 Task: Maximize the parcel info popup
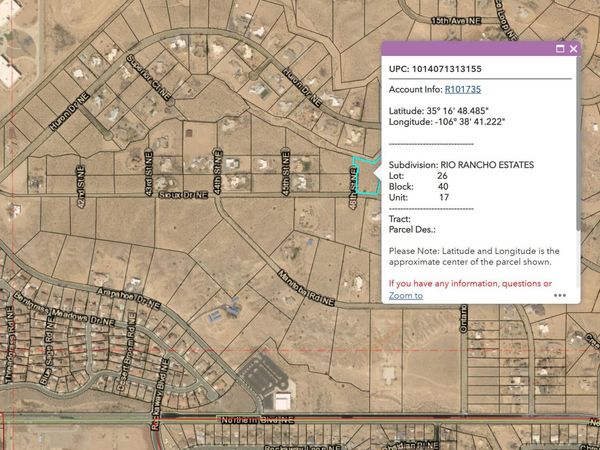pyautogui.click(x=560, y=49)
